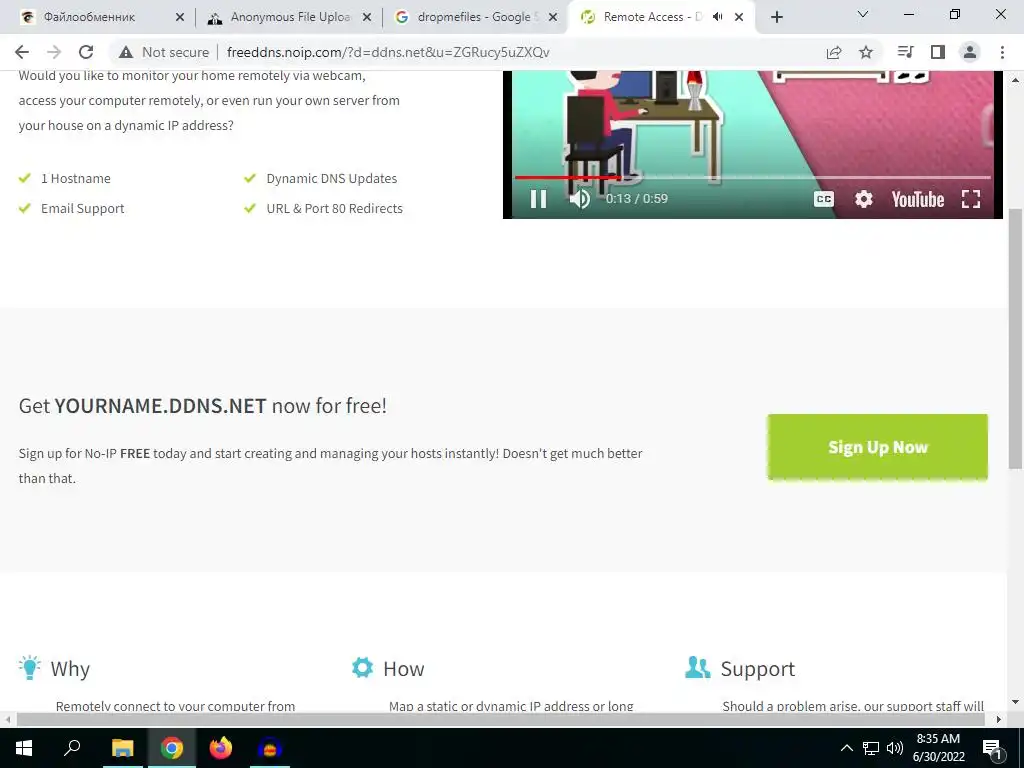Enter full screen video mode
The image size is (1024, 768).
[x=971, y=199]
